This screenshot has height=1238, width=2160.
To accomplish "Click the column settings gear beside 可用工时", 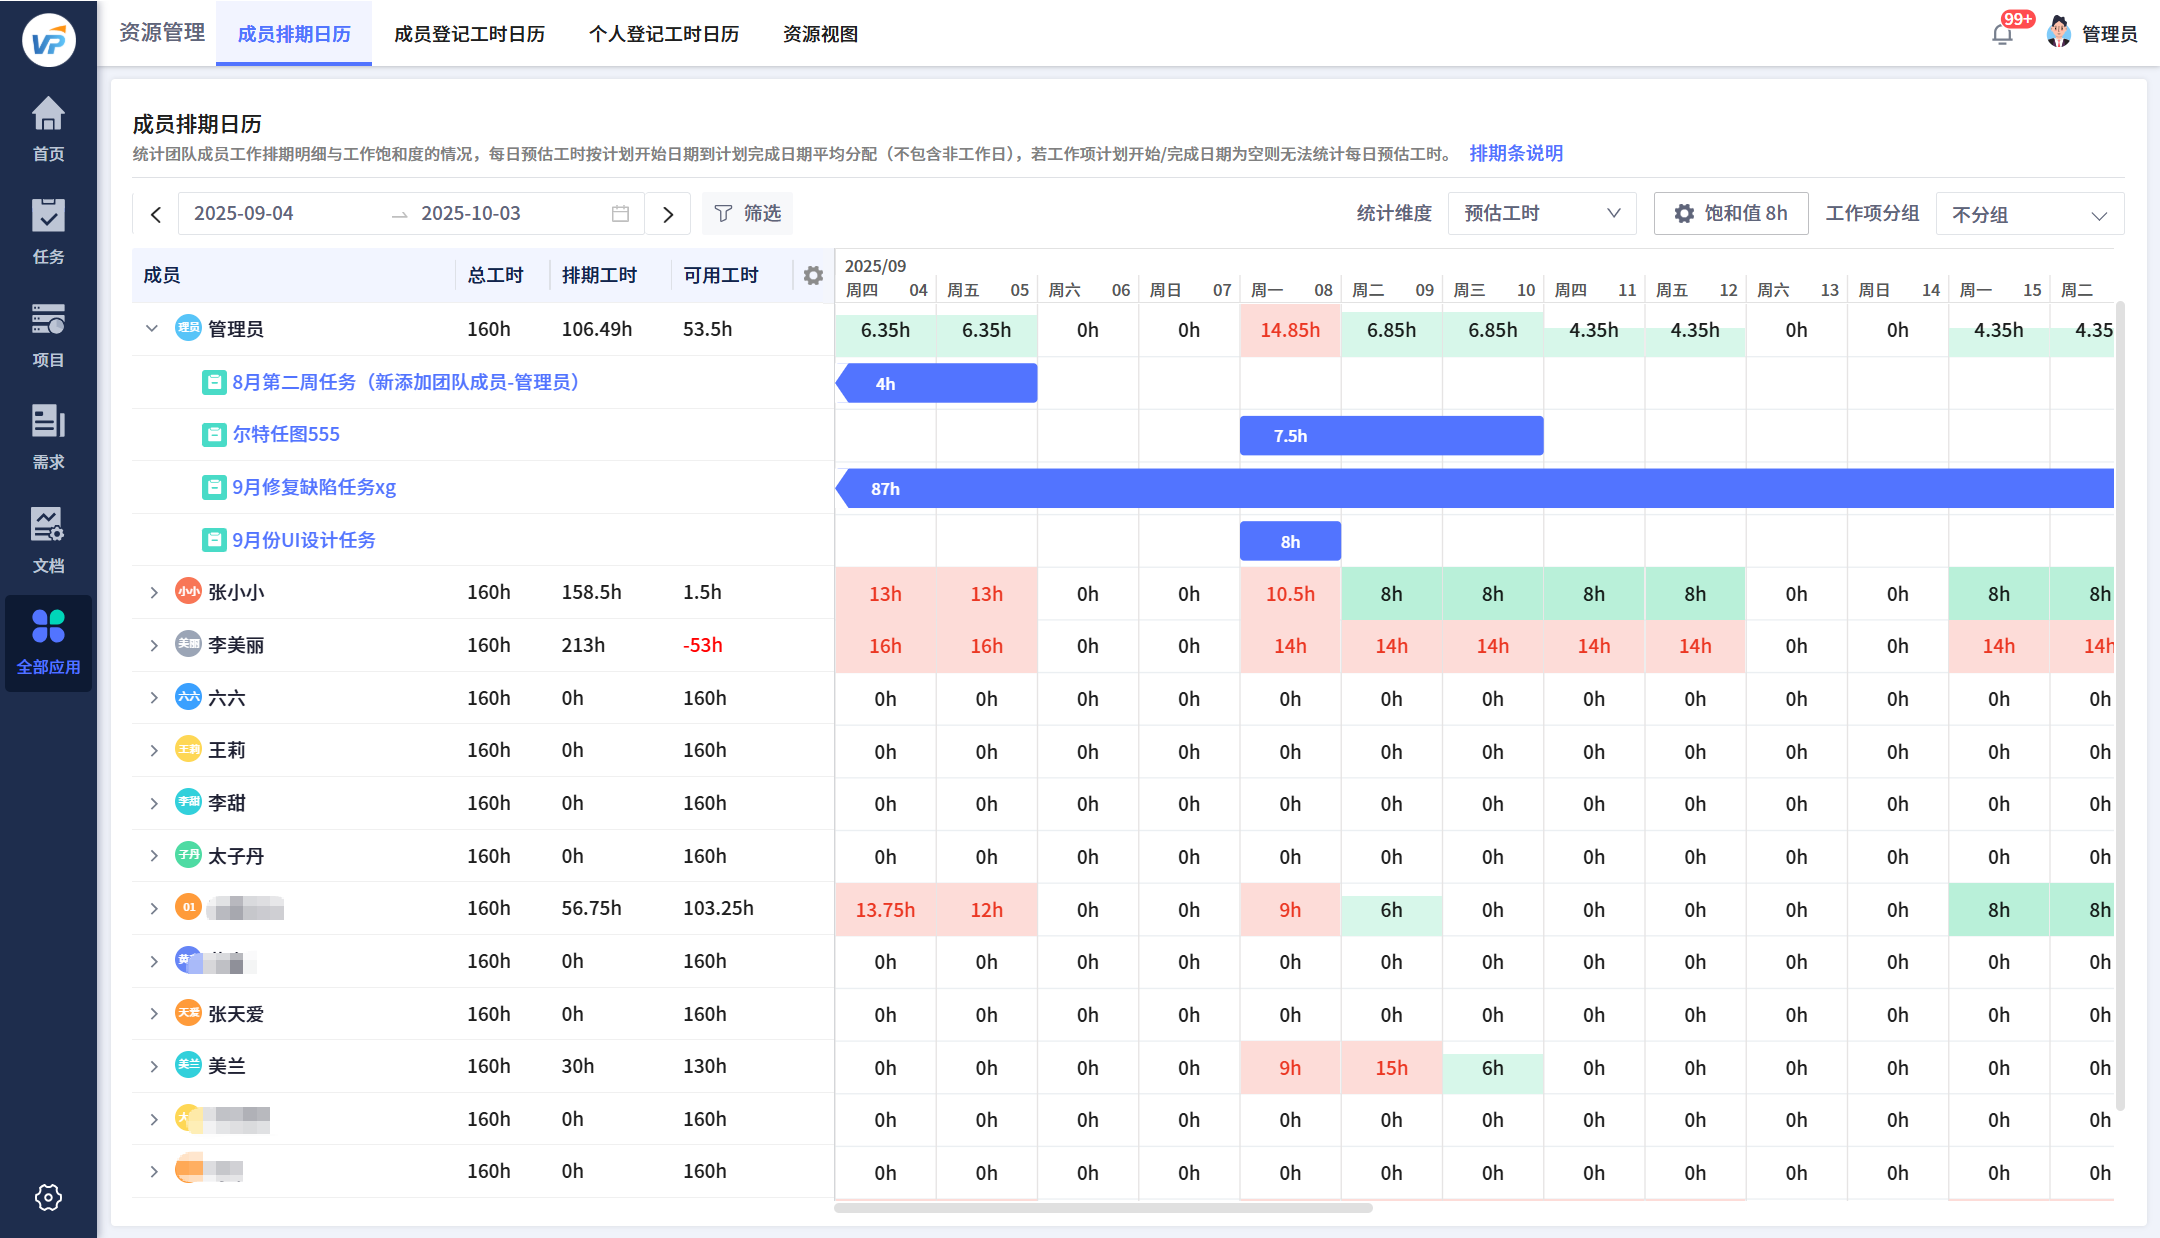I will pyautogui.click(x=813, y=275).
